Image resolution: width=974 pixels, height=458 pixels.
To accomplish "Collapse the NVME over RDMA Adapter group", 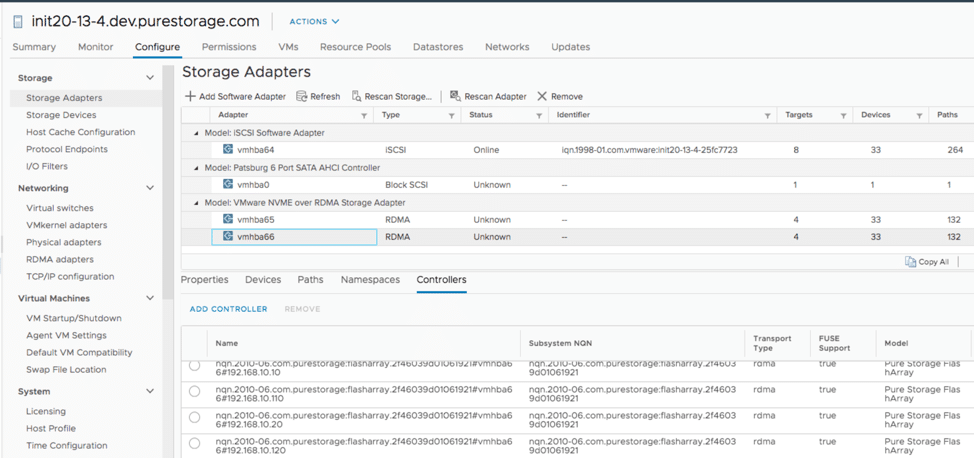I will [x=197, y=203].
